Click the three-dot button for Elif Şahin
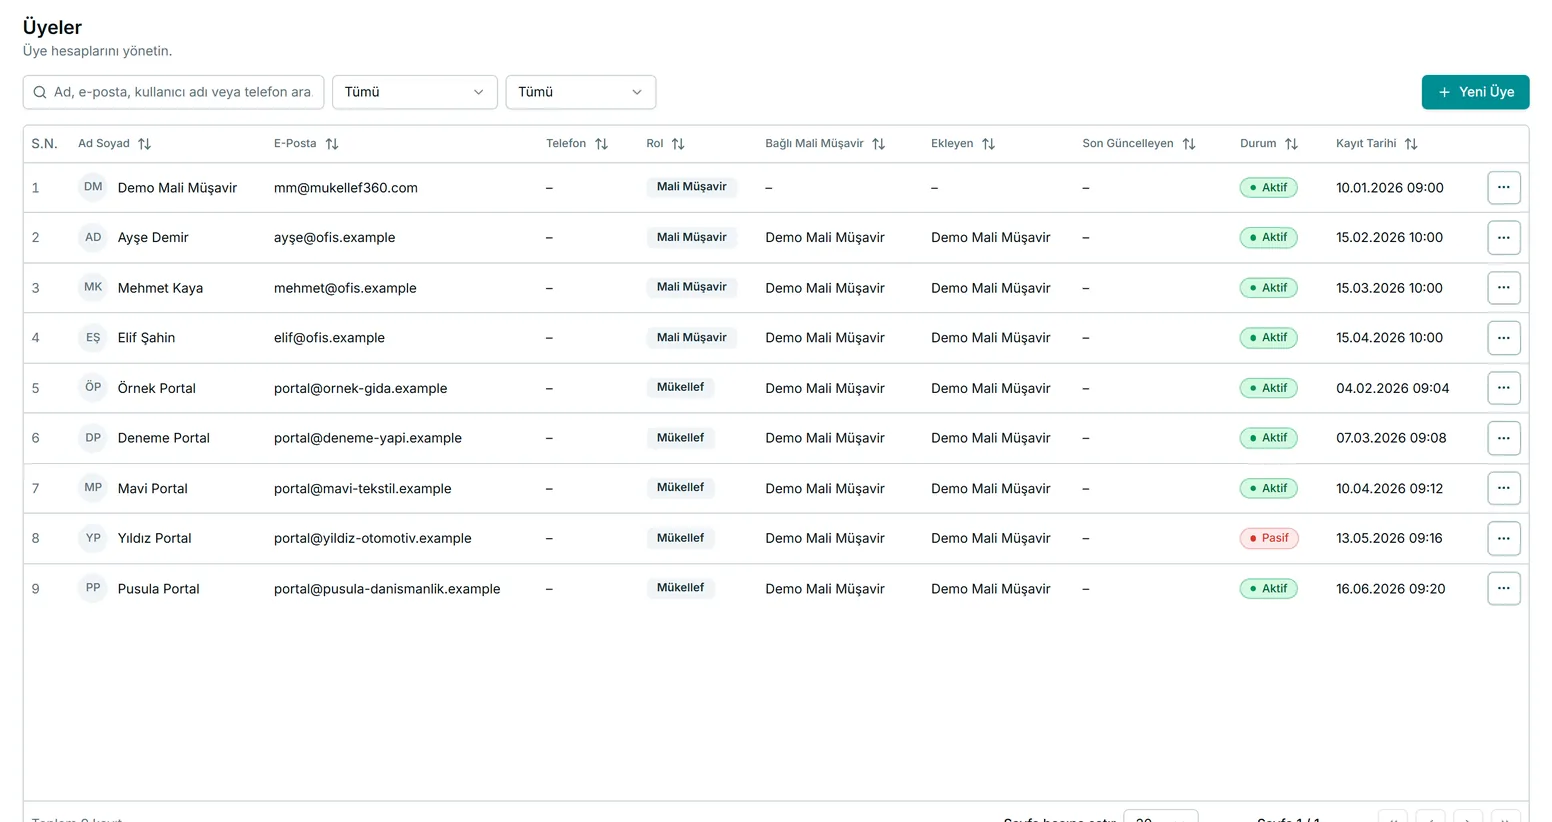1552x822 pixels. pos(1504,338)
